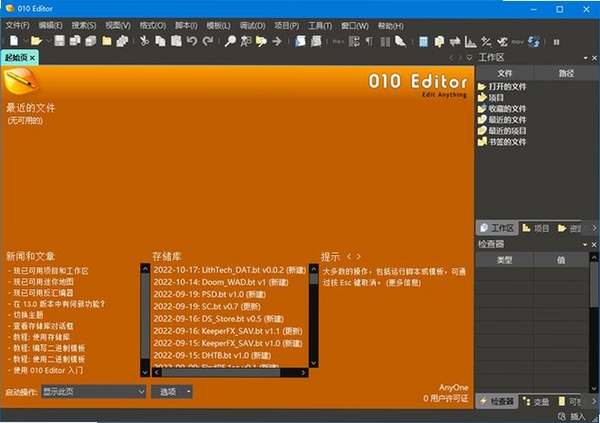This screenshot has height=423, width=600.
Task: Toggle whitespace display pilcrow icon
Action: 369,41
